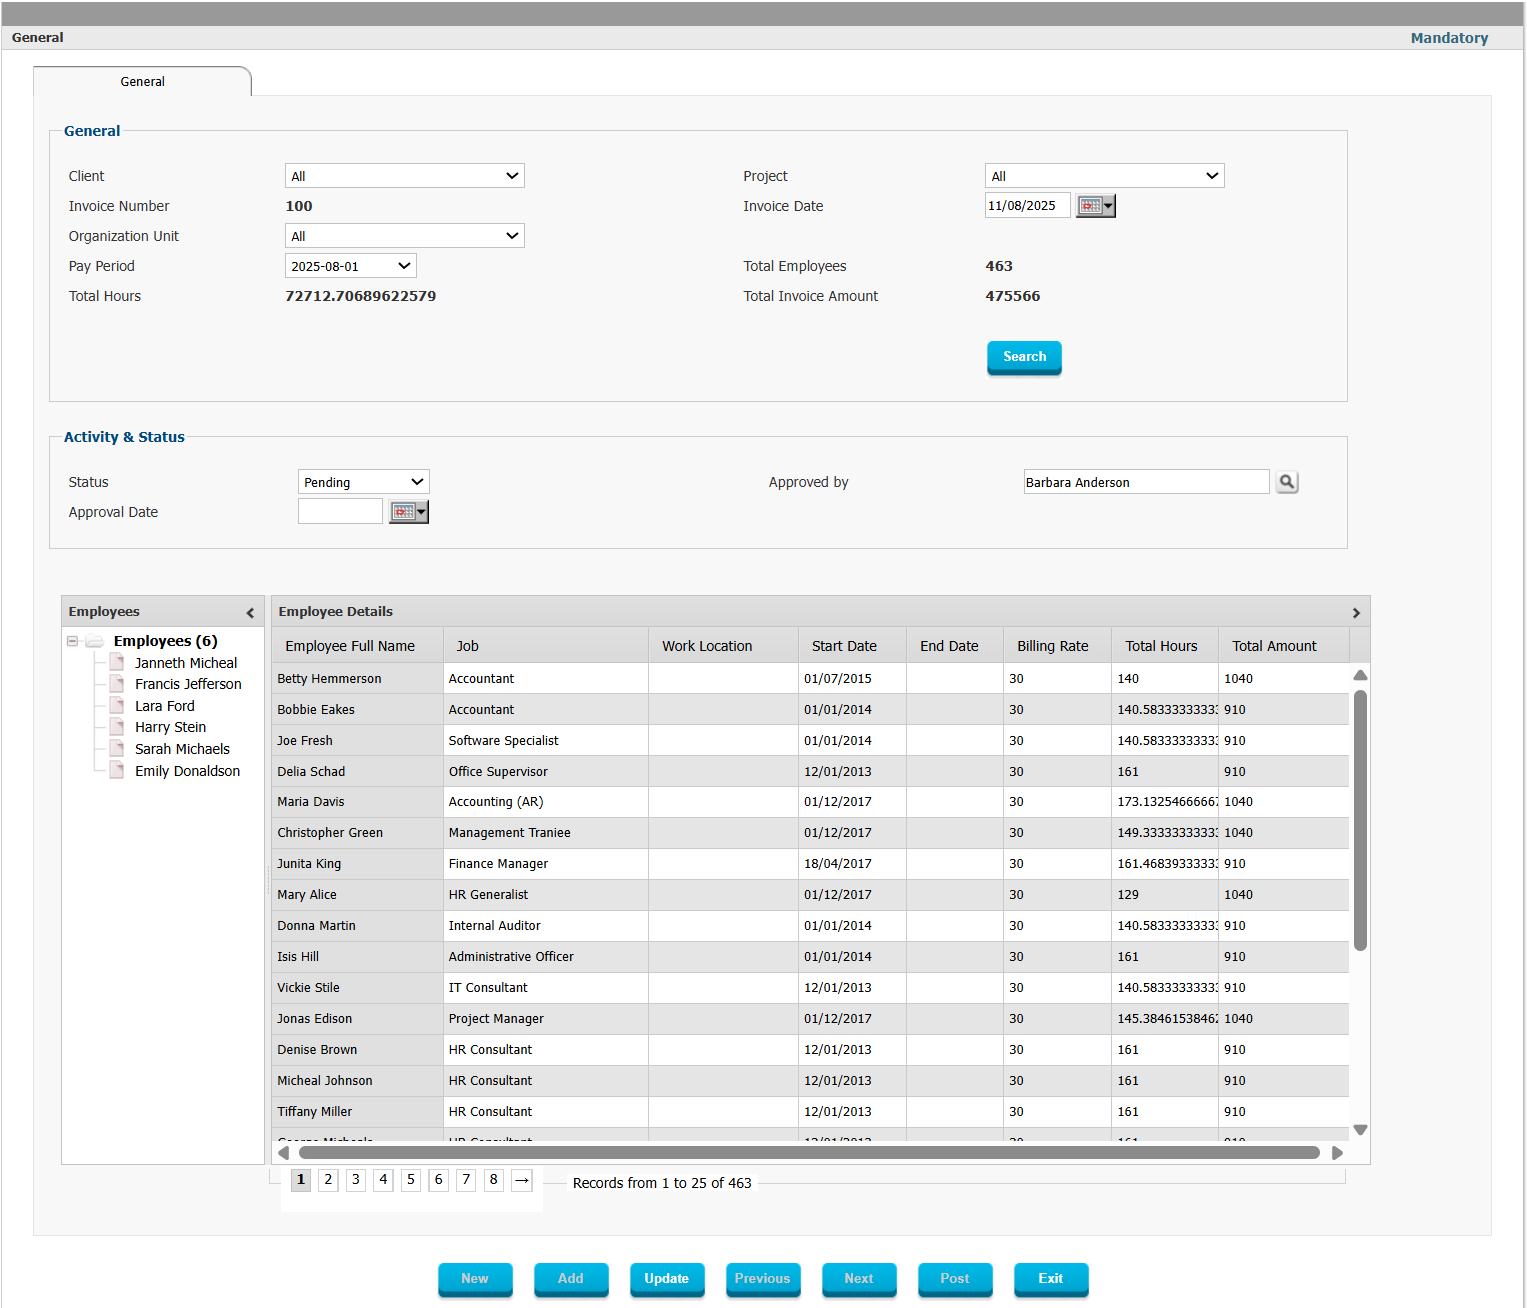1527x1308 pixels.
Task: Switch to the General tab
Action: click(142, 82)
